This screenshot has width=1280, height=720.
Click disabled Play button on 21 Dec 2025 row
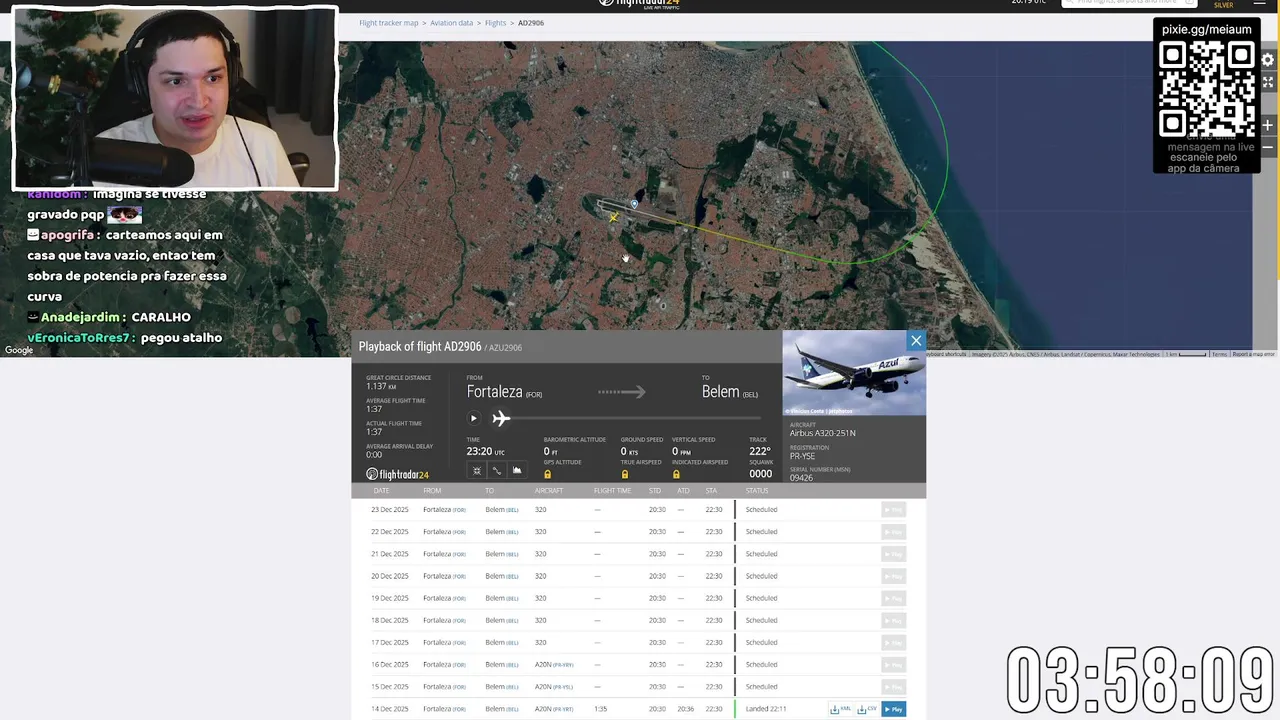893,554
